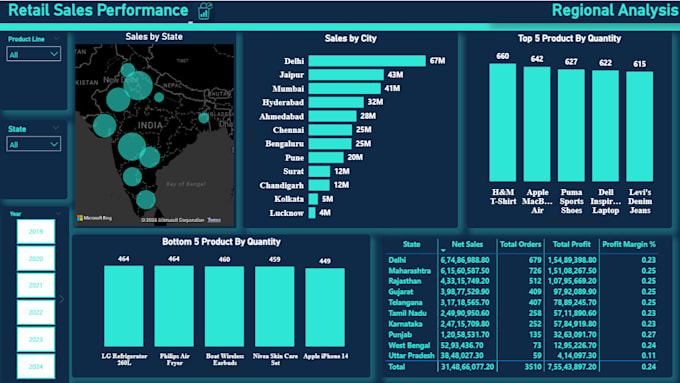Expand the State slicer header chevron
Viewport: 680px width, 383px height.
pos(56,128)
